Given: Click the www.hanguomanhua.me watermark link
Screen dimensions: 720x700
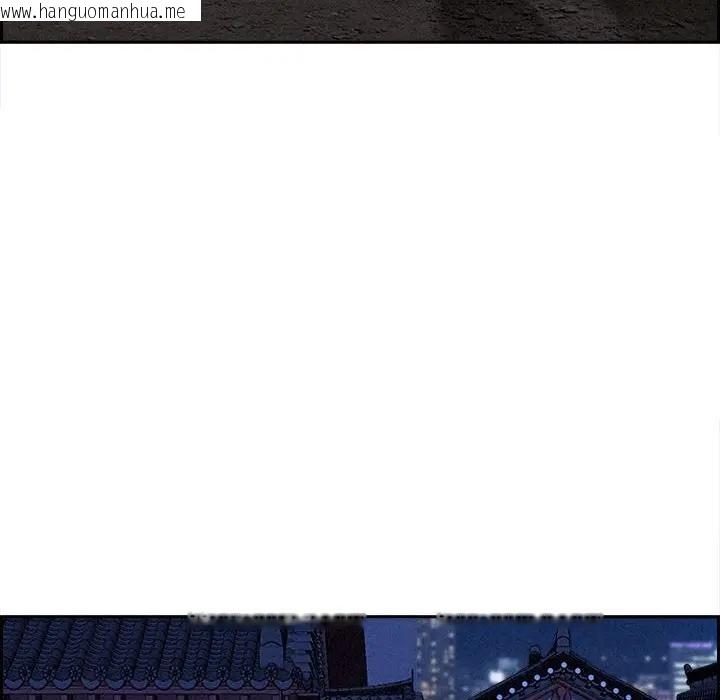Looking at the screenshot, I should (x=95, y=12).
